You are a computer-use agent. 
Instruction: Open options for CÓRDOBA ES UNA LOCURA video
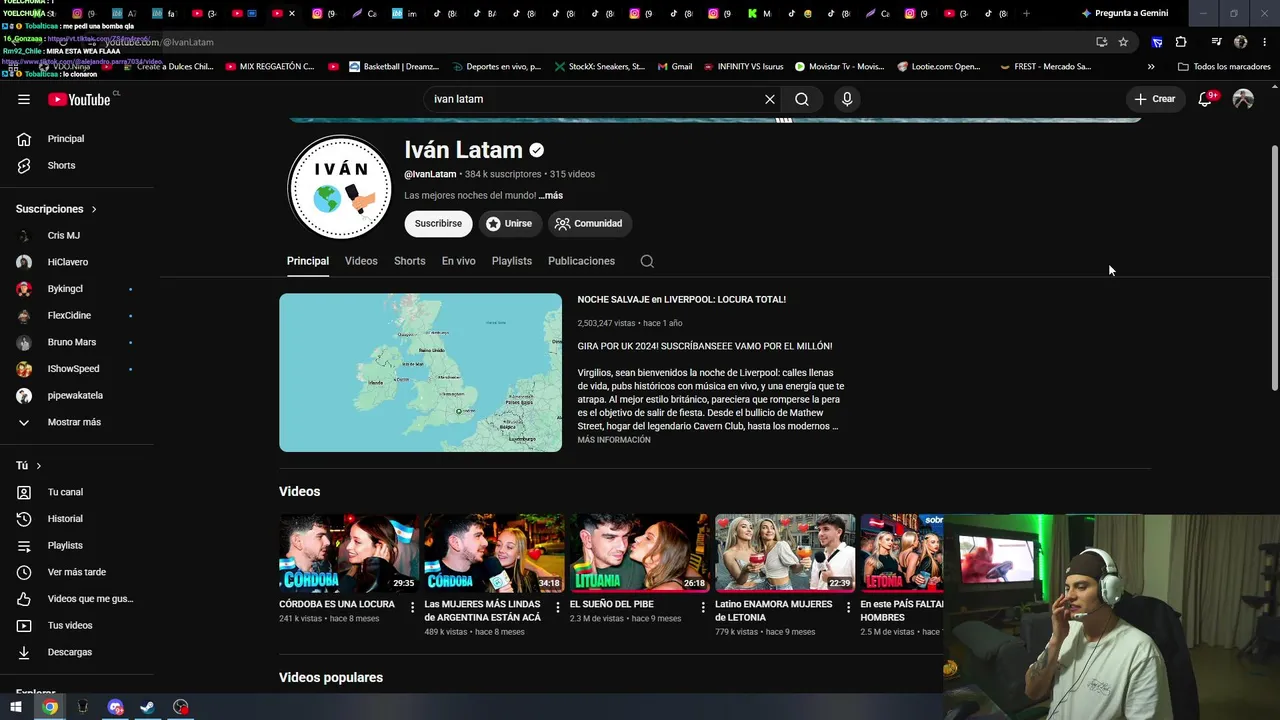click(413, 607)
